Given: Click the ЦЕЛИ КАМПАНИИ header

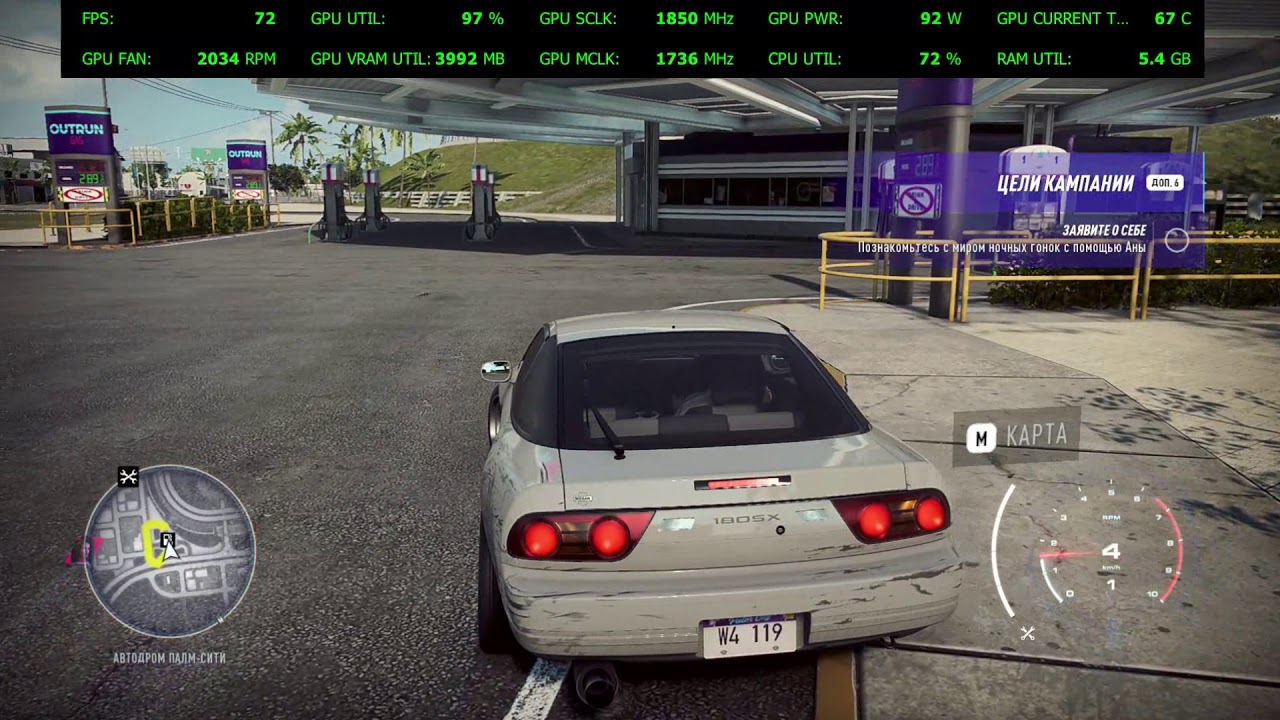Looking at the screenshot, I should [1065, 183].
